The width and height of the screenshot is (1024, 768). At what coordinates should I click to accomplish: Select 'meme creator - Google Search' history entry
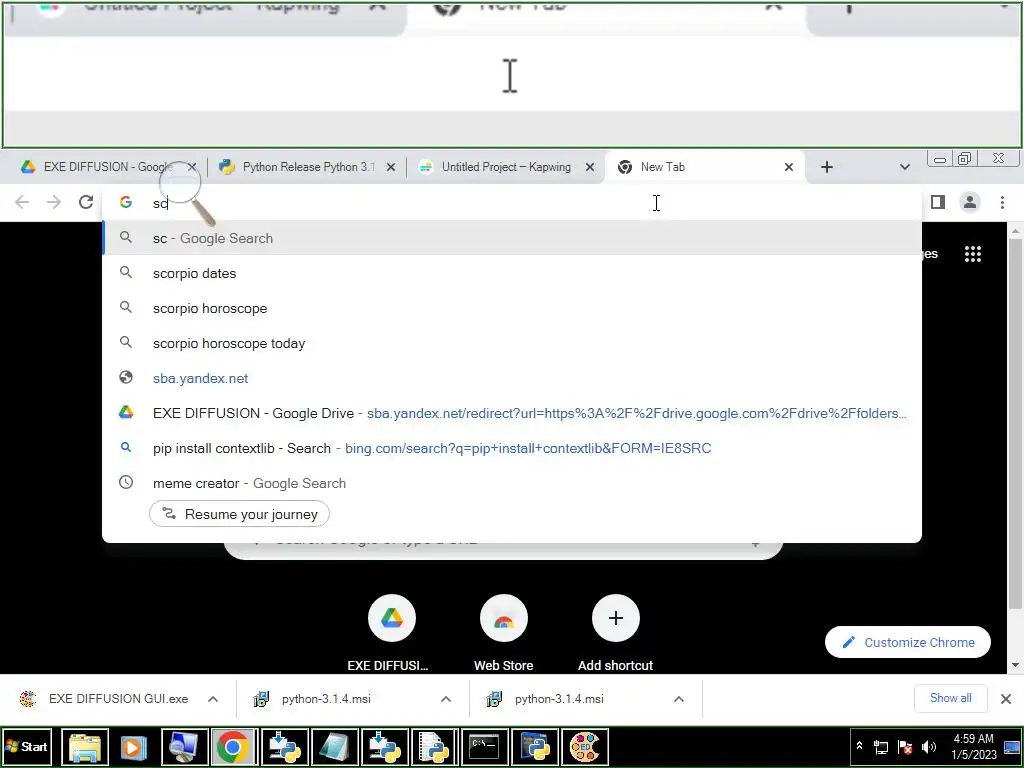(x=512, y=483)
